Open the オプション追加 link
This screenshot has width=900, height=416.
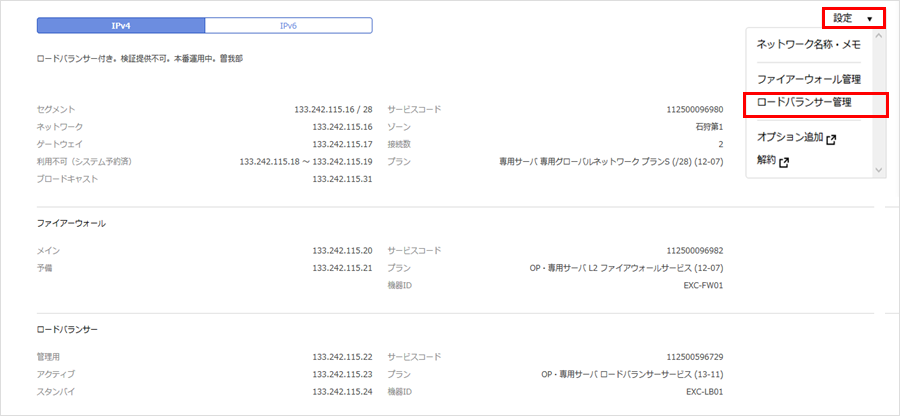[790, 138]
